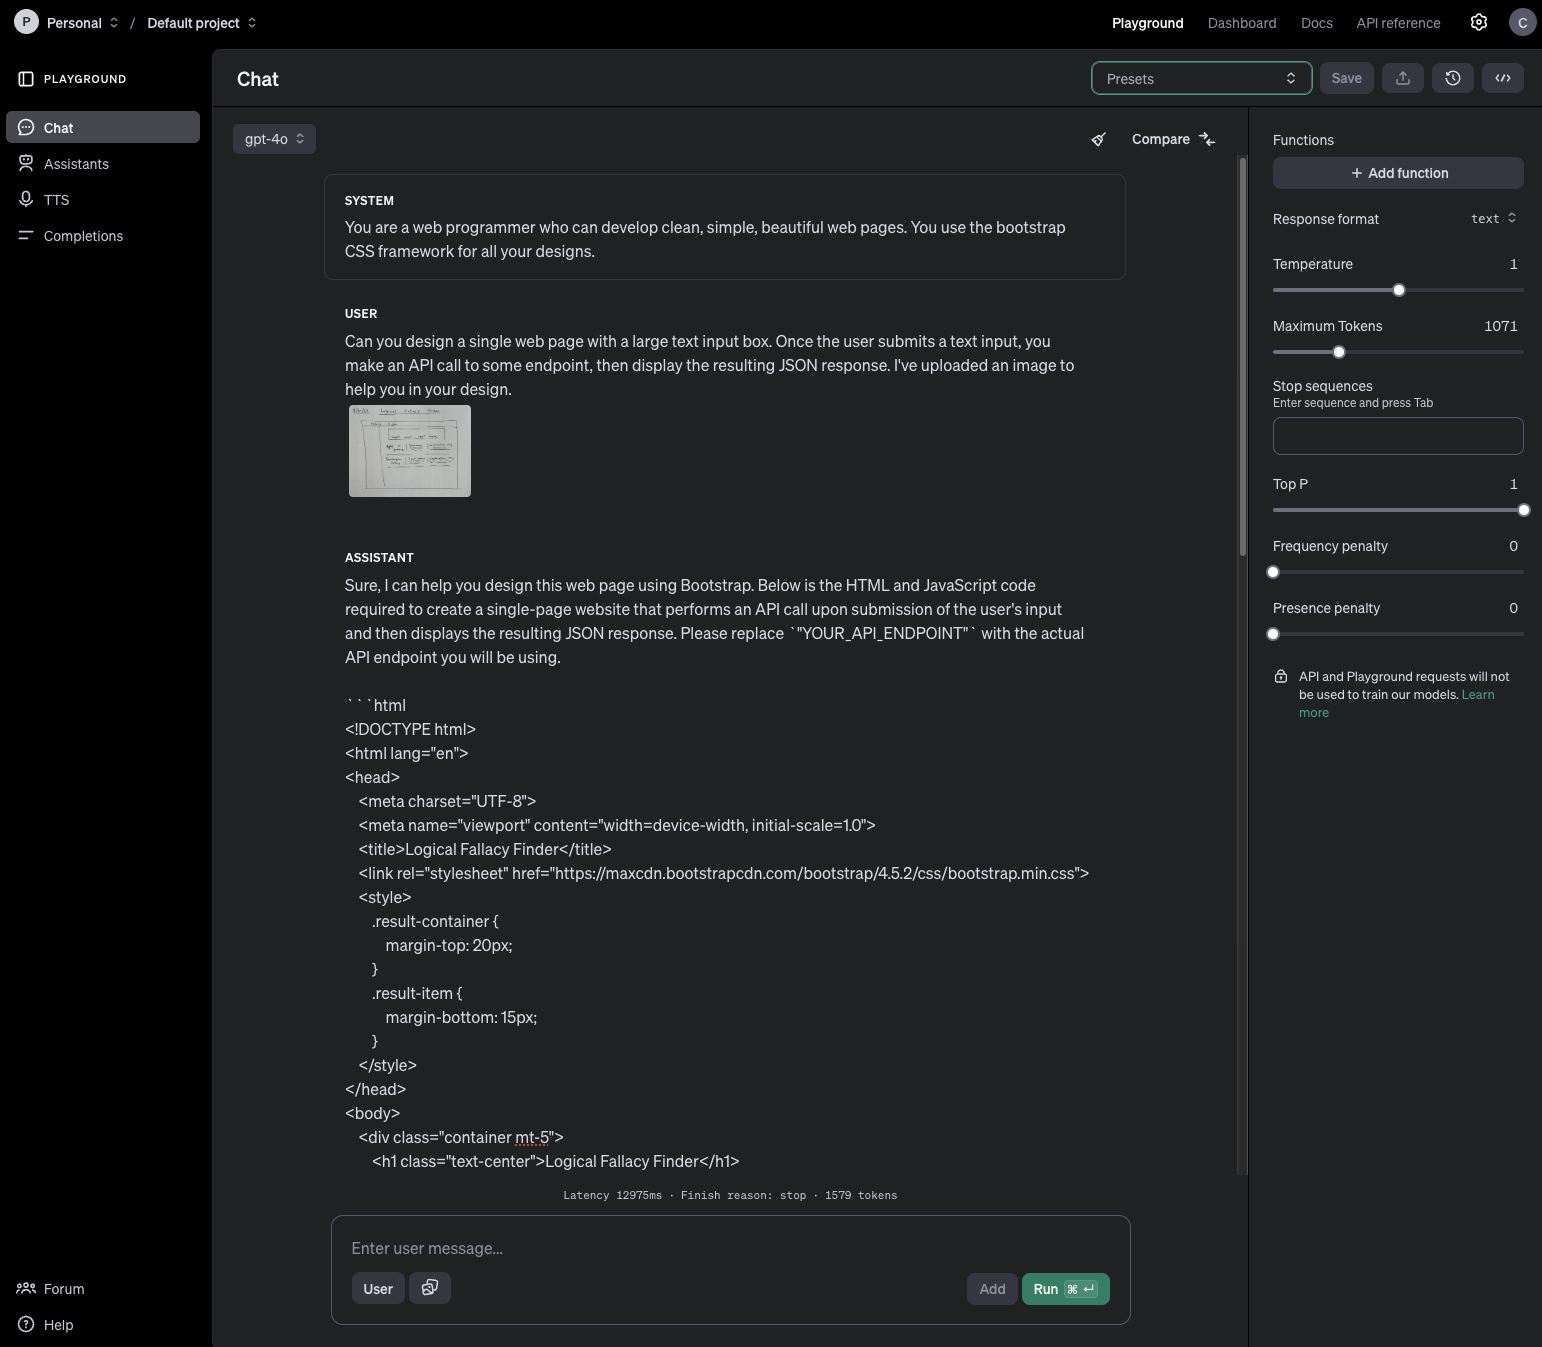Click the USER message text
The image size is (1542, 1347).
point(709,365)
